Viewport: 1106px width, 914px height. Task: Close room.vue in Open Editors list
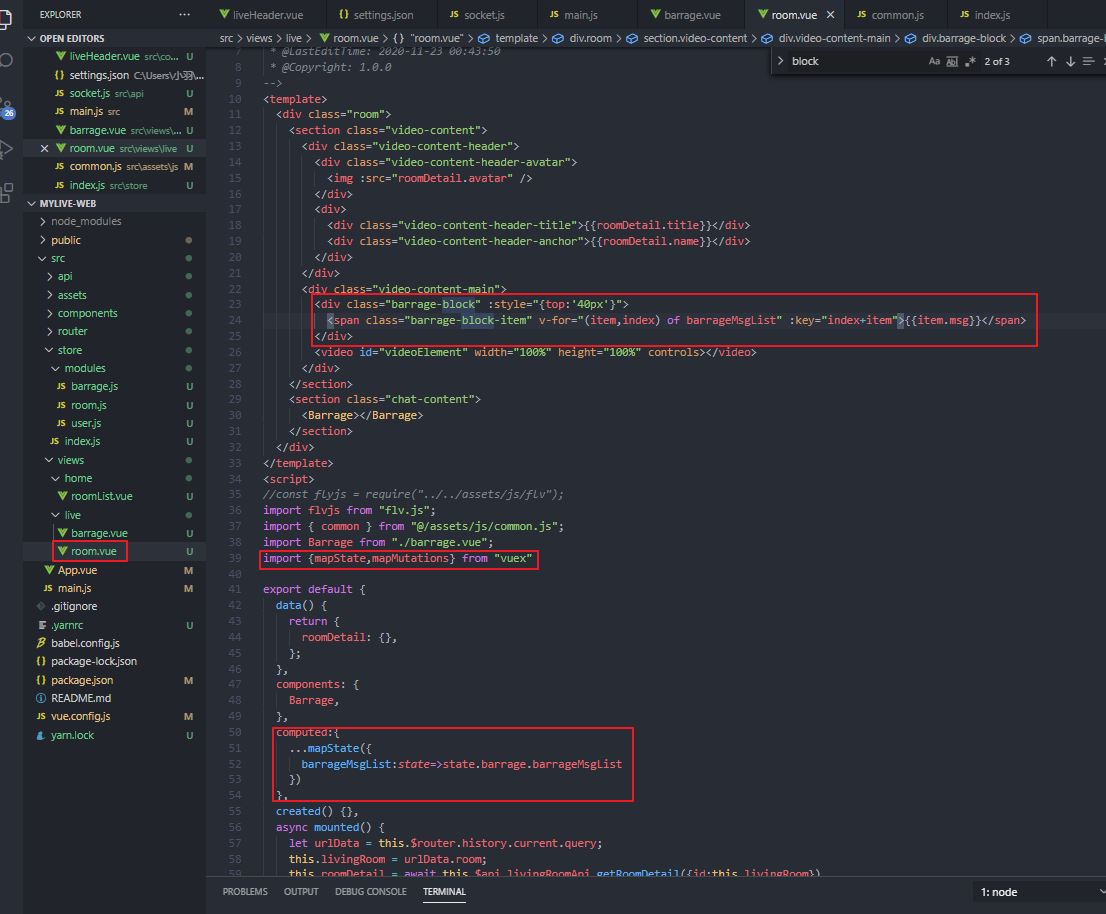44,148
